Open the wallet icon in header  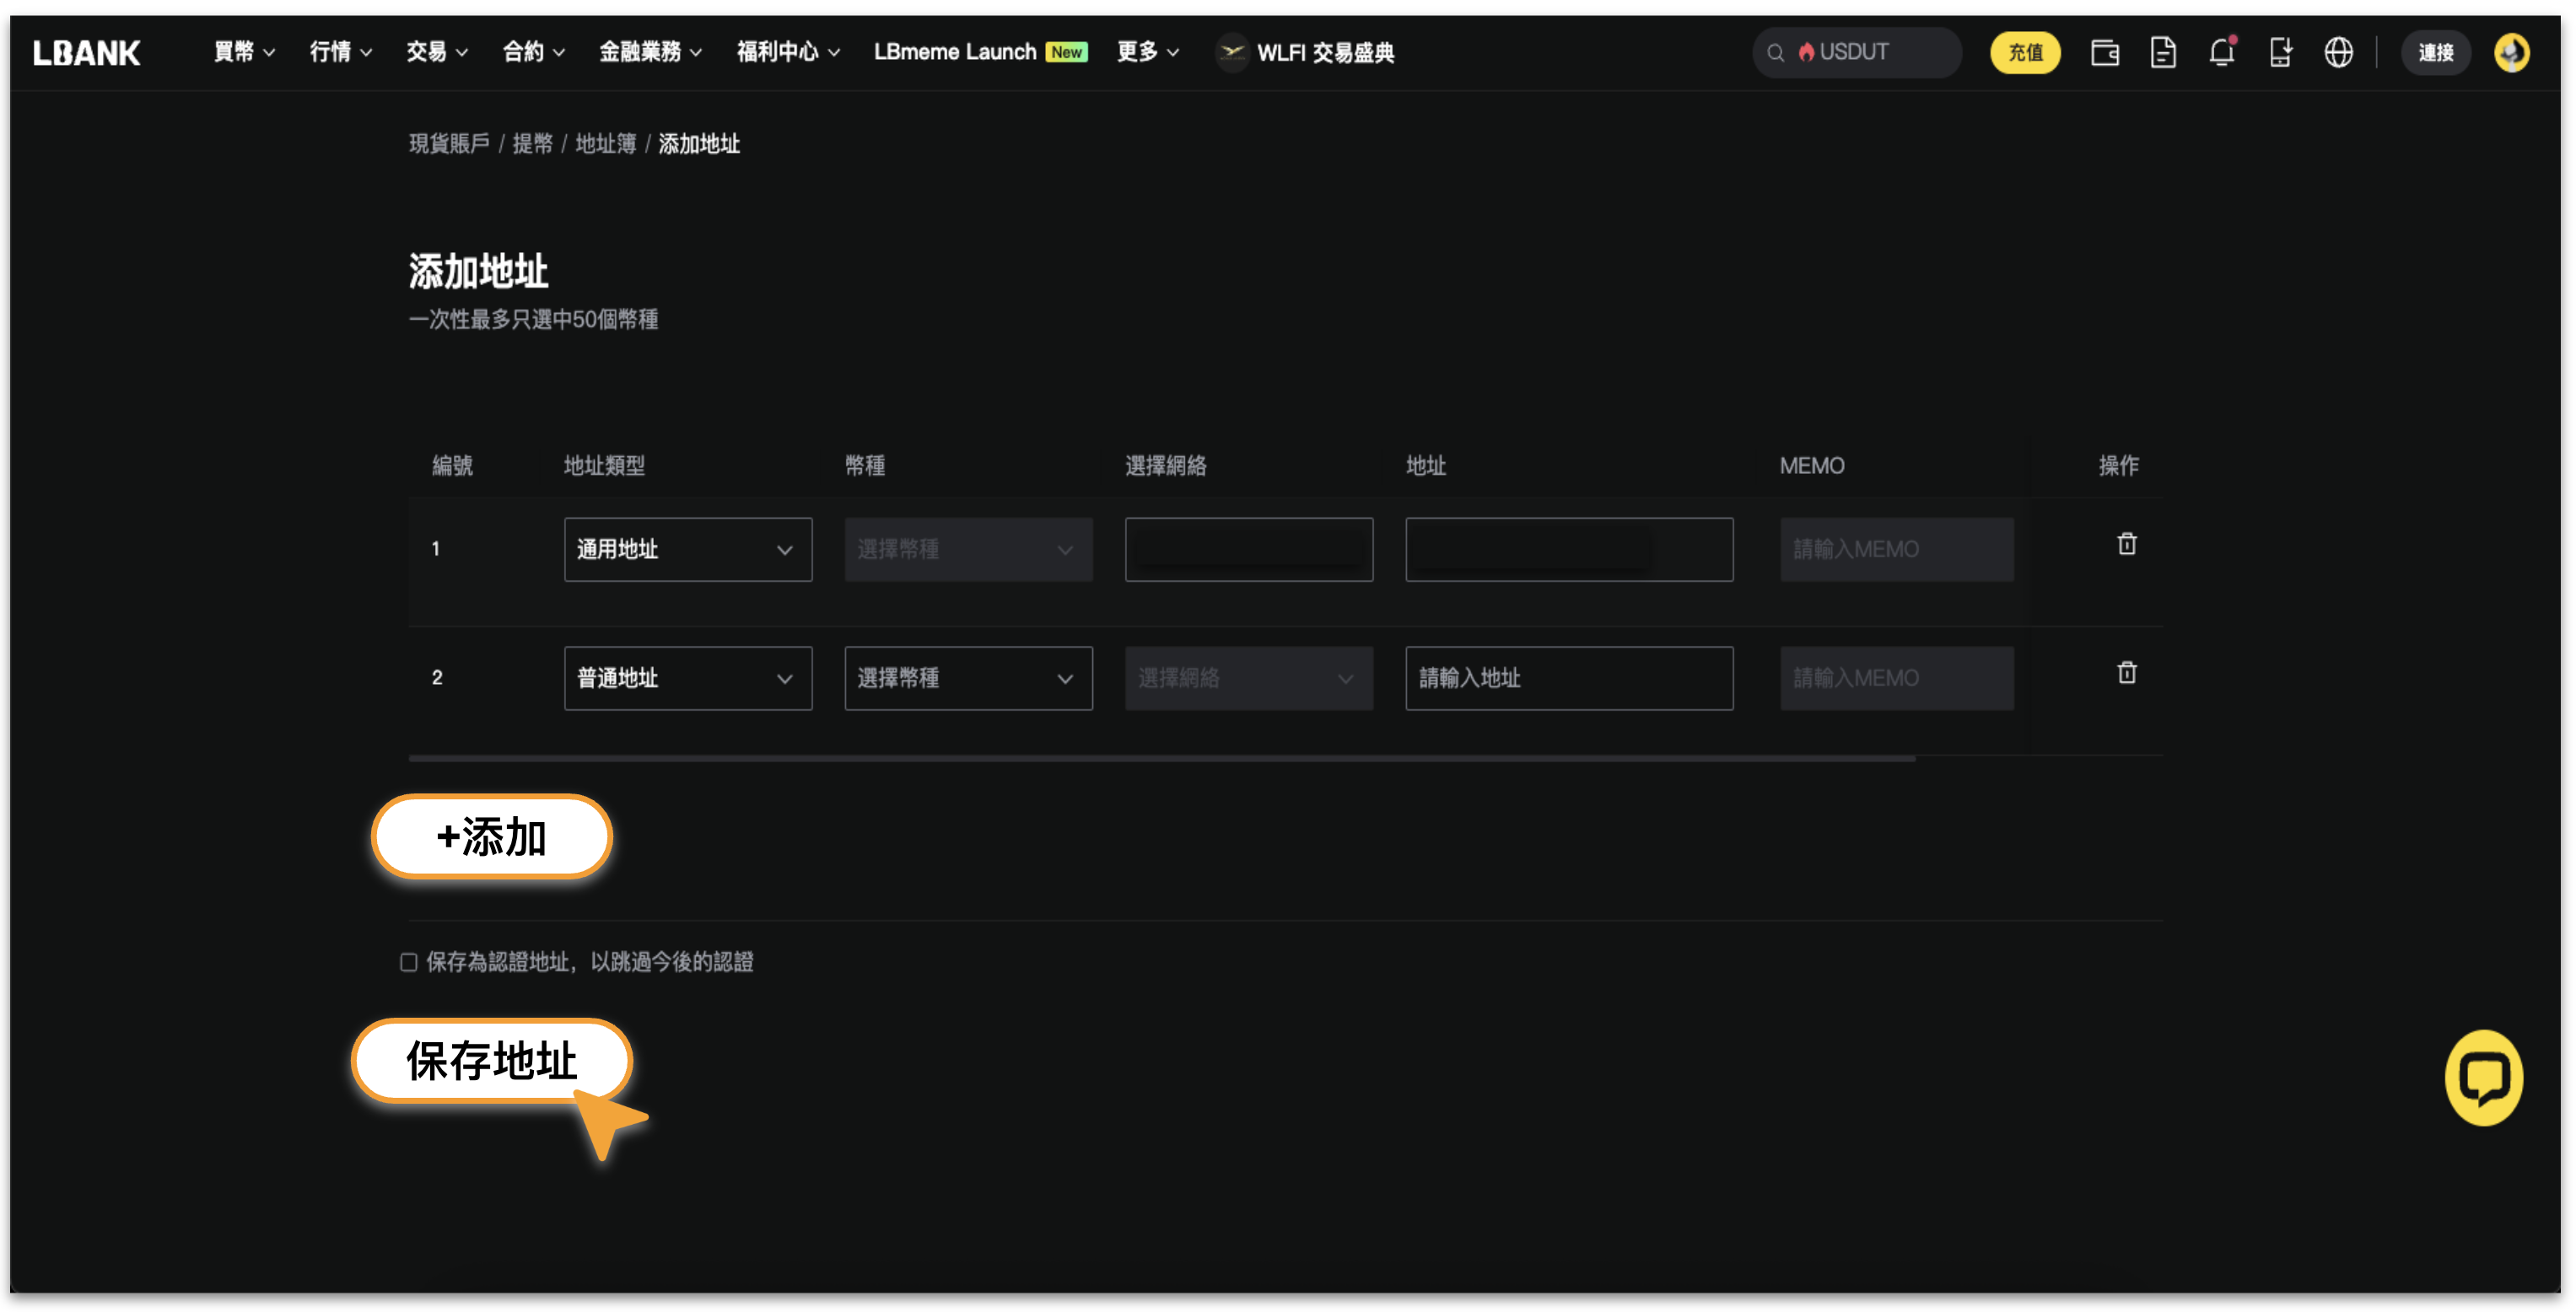pos(2104,52)
